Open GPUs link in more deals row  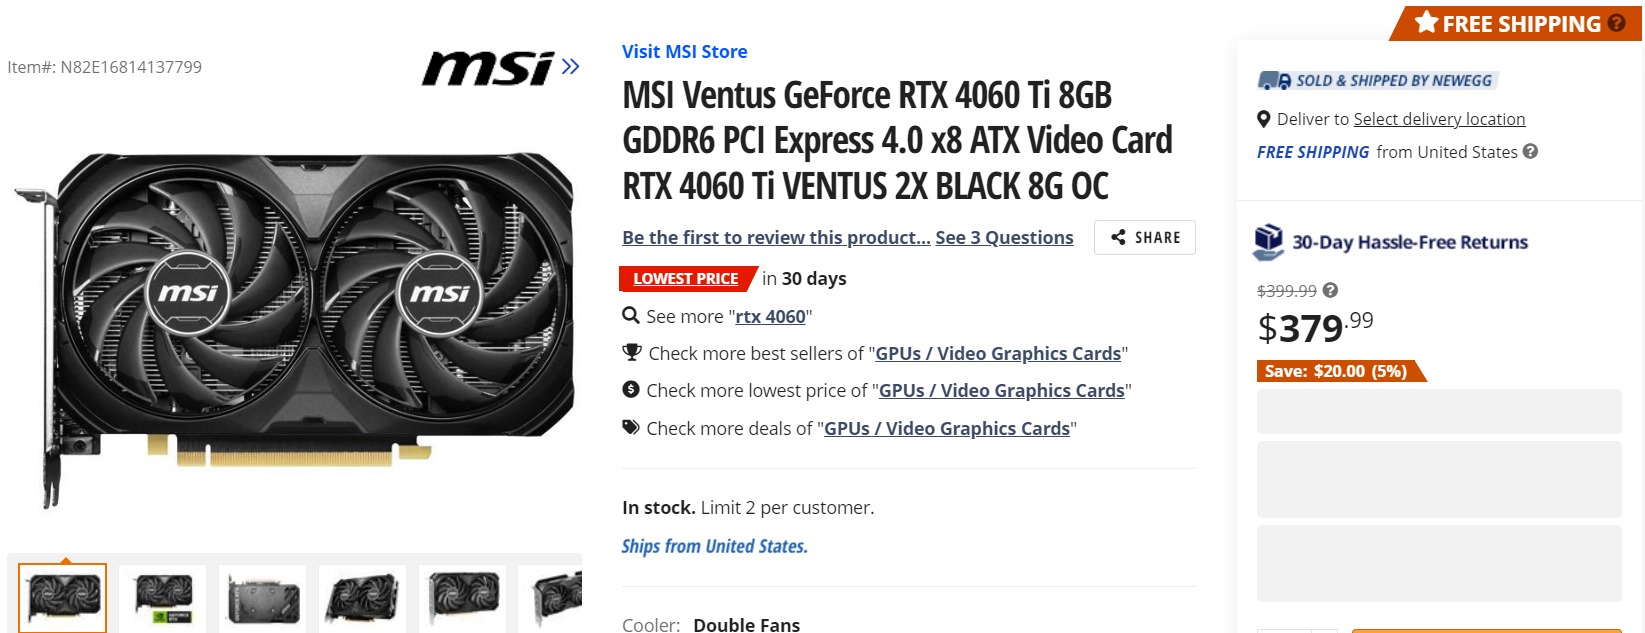[946, 429]
